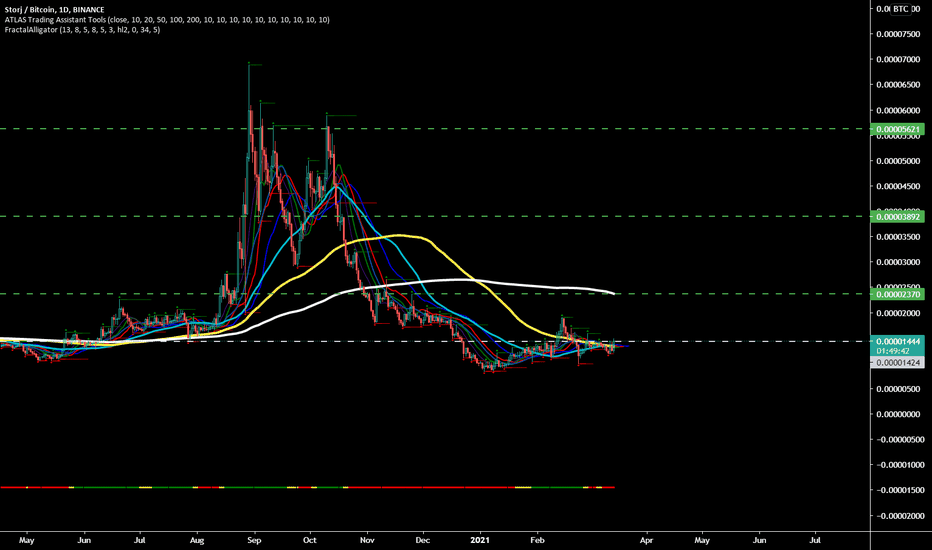Click the current price label 0.00001444
Viewport: 932px width, 550px height.
[897, 341]
